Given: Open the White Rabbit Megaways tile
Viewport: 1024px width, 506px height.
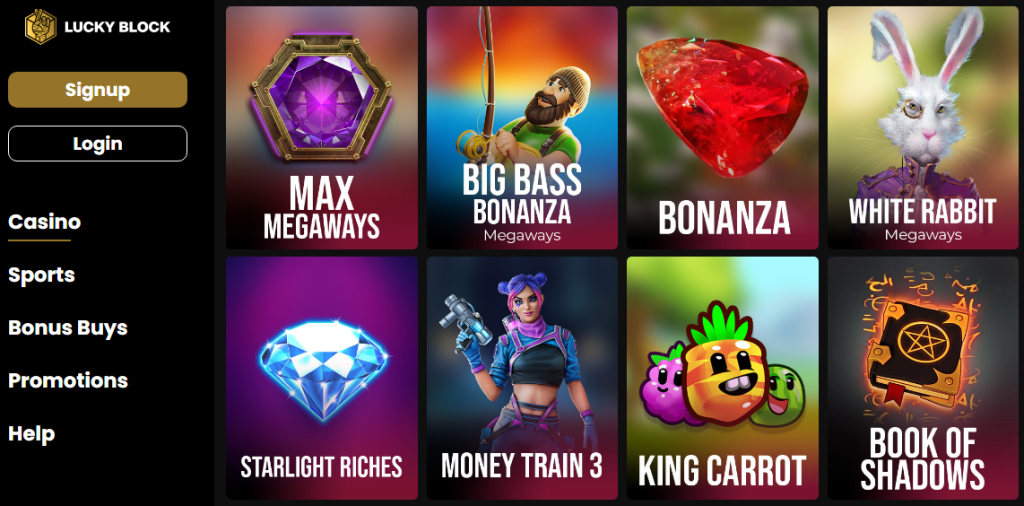Looking at the screenshot, I should point(923,128).
